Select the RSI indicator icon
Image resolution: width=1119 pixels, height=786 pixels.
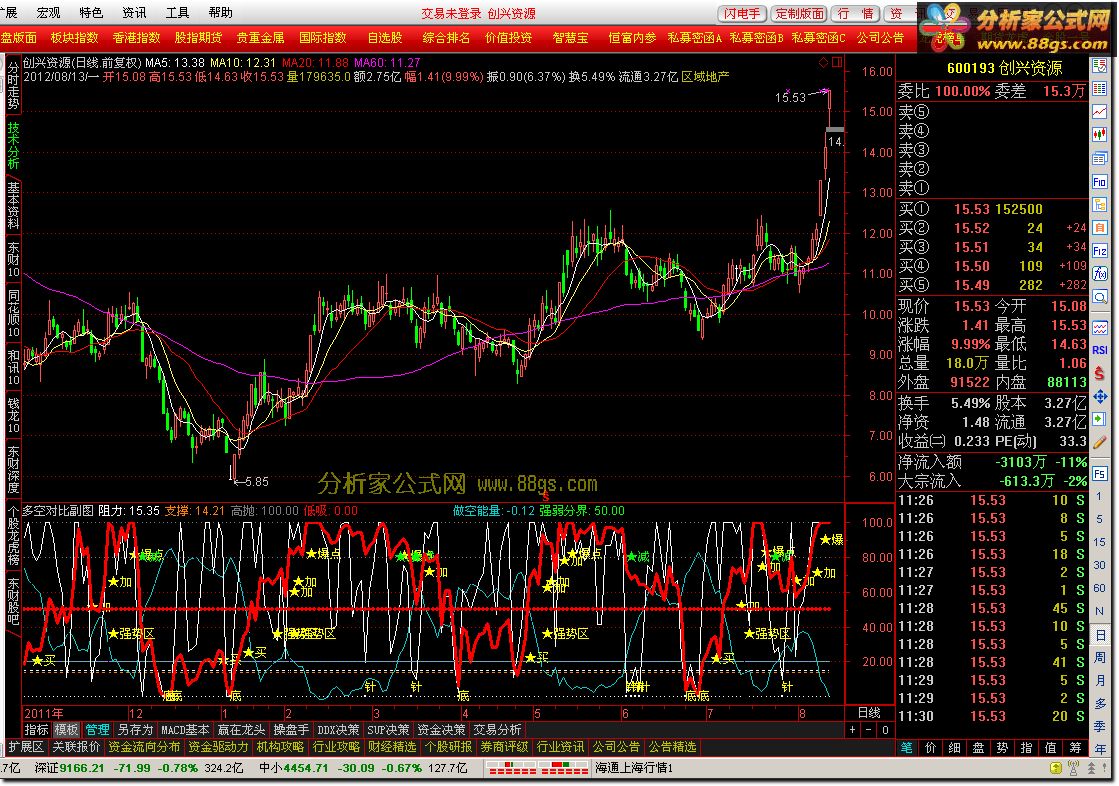tap(1100, 350)
